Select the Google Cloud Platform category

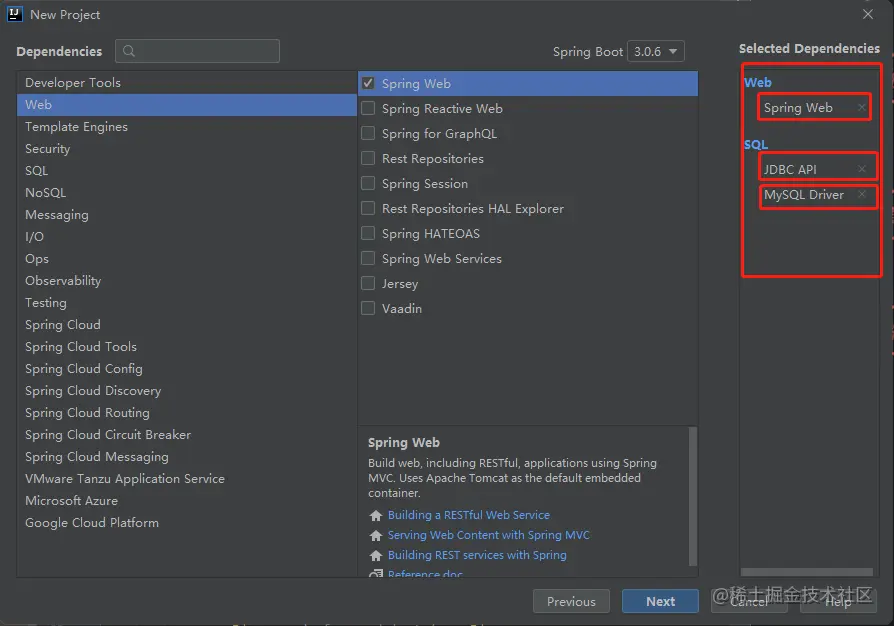[187, 523]
